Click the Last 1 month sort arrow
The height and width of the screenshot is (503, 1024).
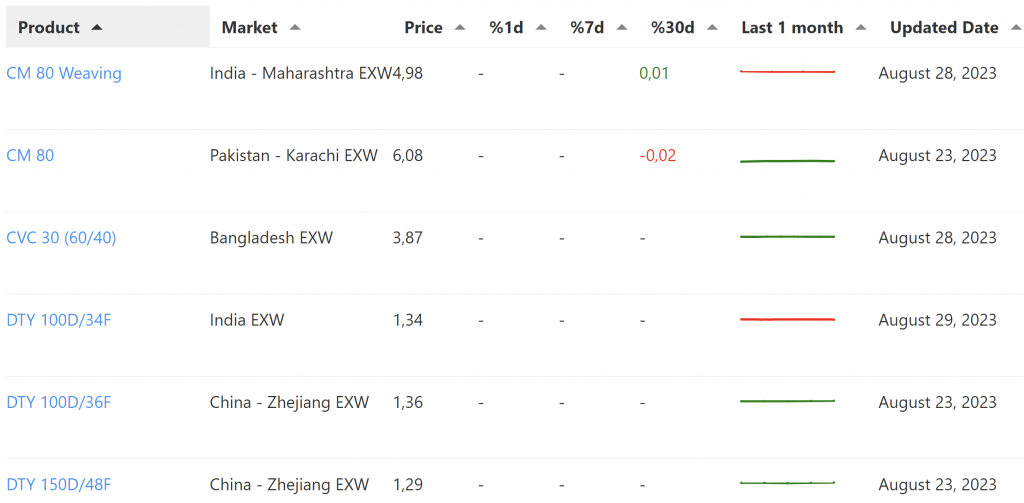click(861, 28)
